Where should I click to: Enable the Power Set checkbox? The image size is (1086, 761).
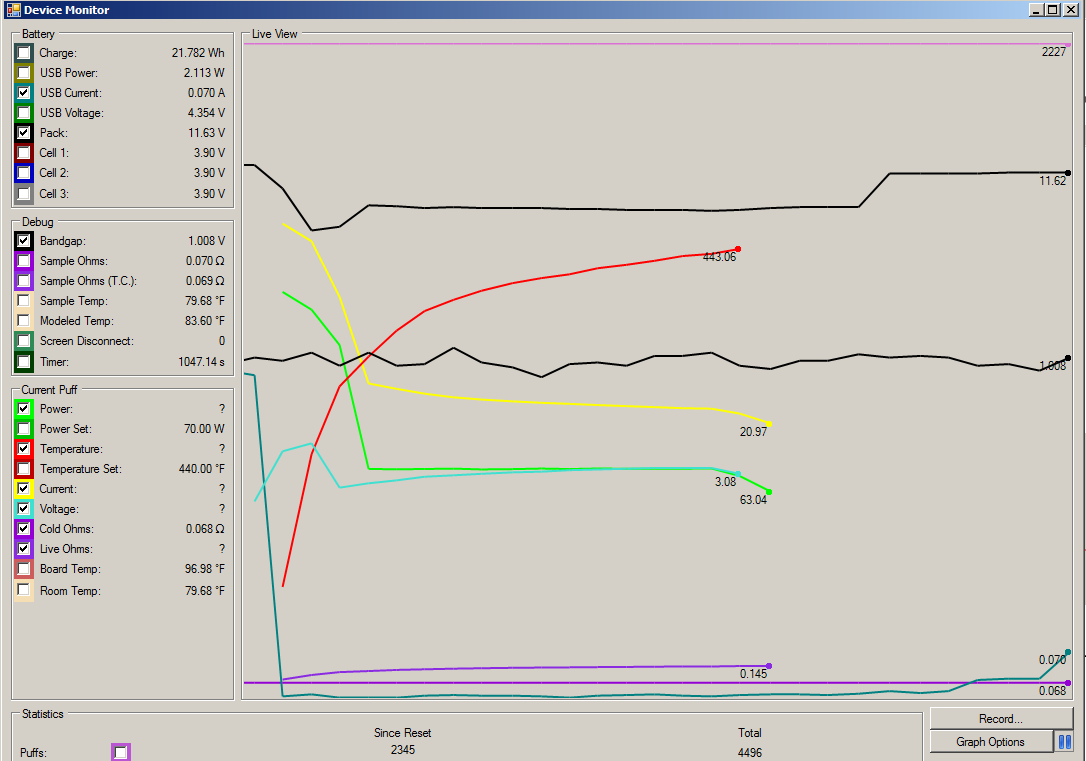pos(23,429)
